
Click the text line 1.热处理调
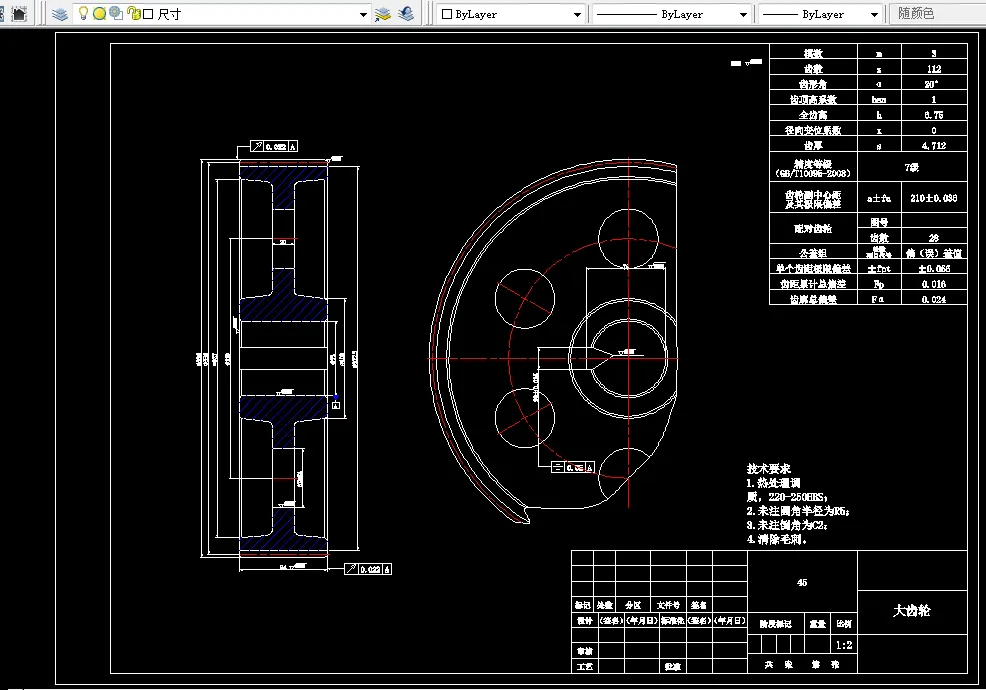click(773, 483)
